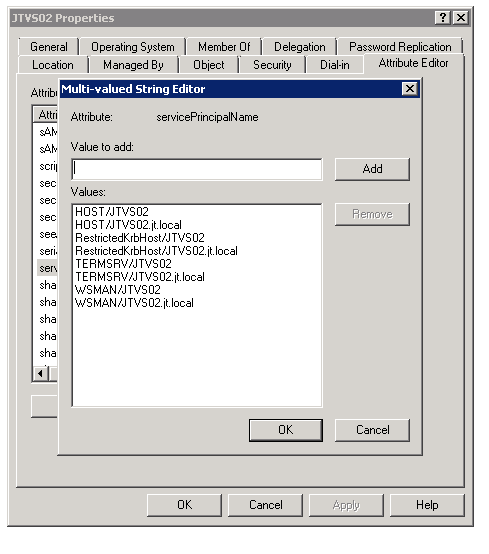Image resolution: width=489 pixels, height=554 pixels.
Task: Open the Security tab
Action: (272, 65)
